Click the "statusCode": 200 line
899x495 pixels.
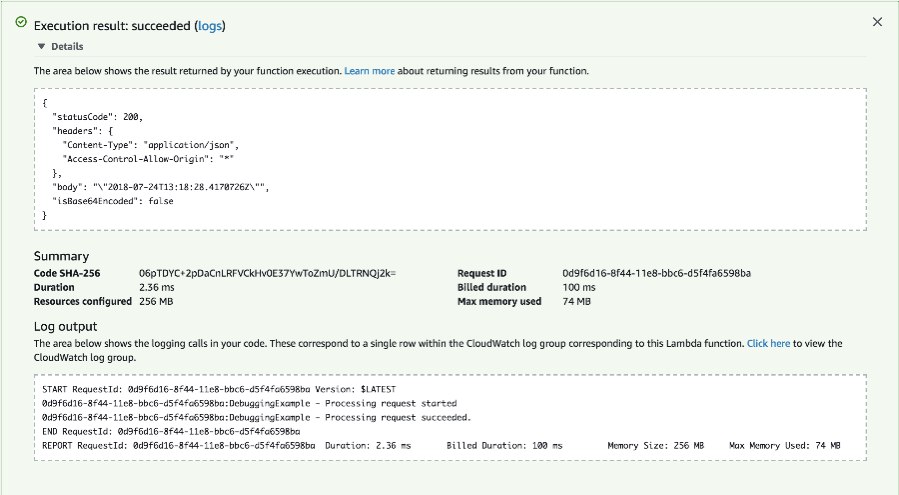97,117
